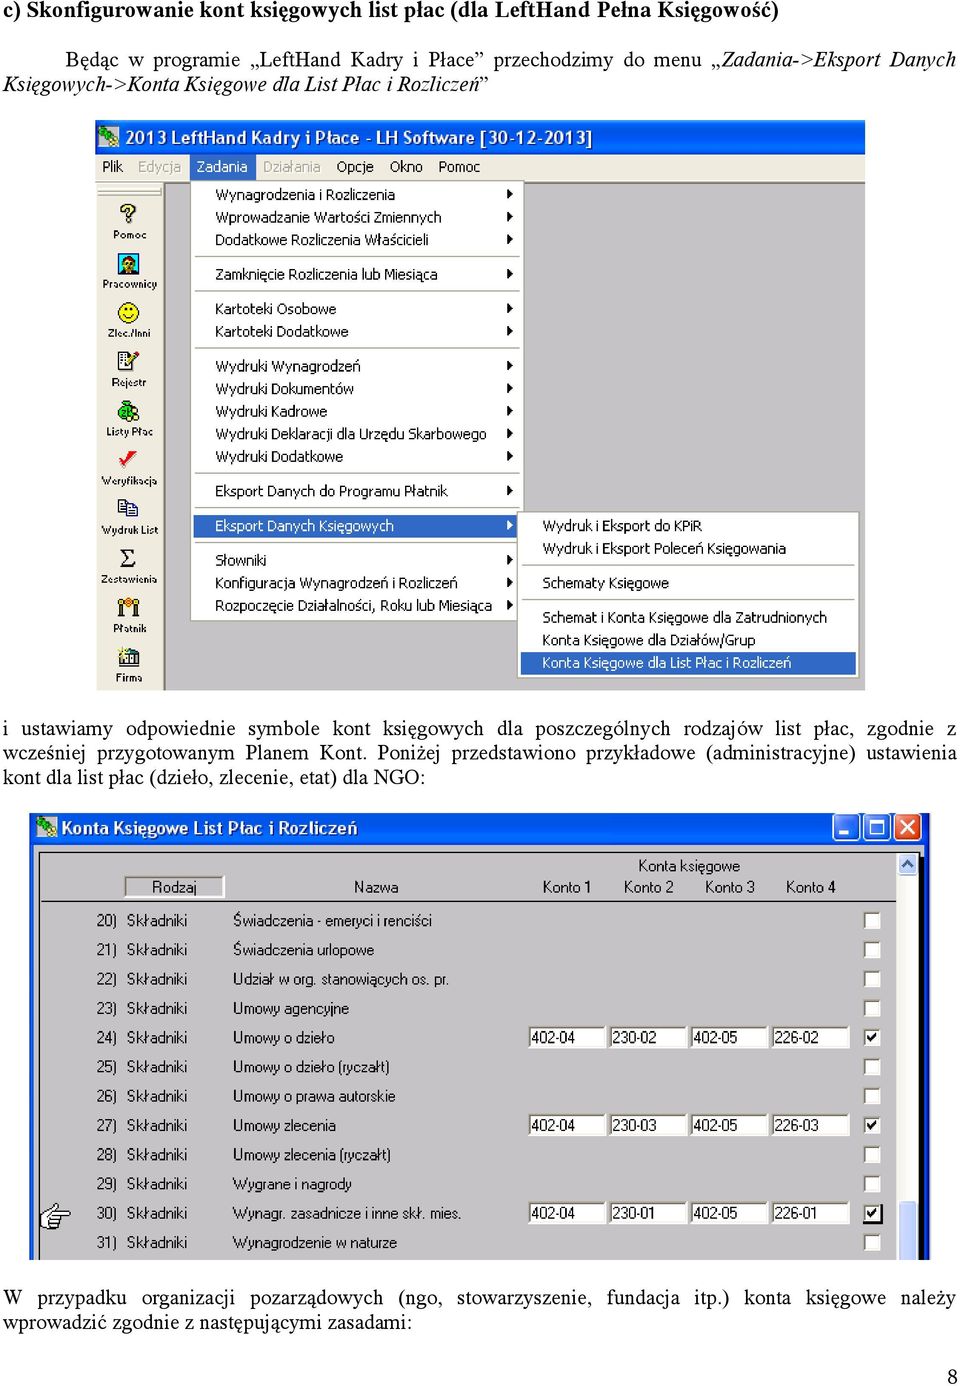Toggle checkbox for Świadczenia - emeryci i renciści

coord(873,920)
